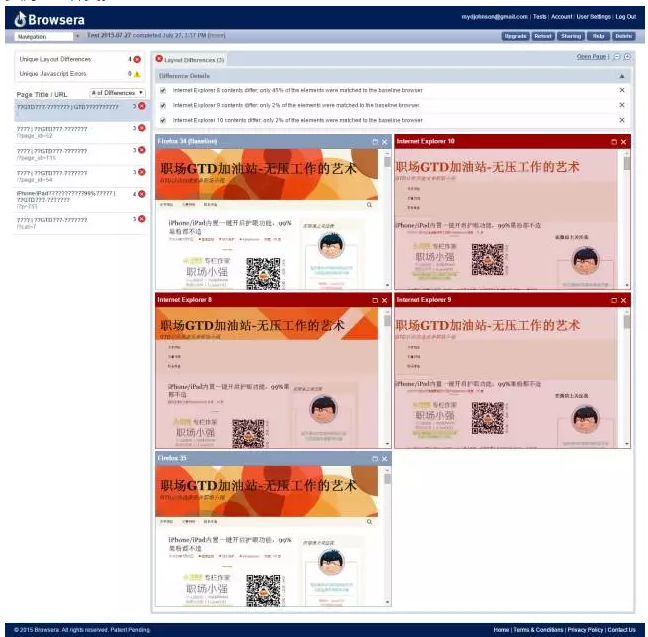Screen dimensions: 648x637
Task: Maximize the Internet Explorer 10 screenshot panel
Action: pos(612,142)
